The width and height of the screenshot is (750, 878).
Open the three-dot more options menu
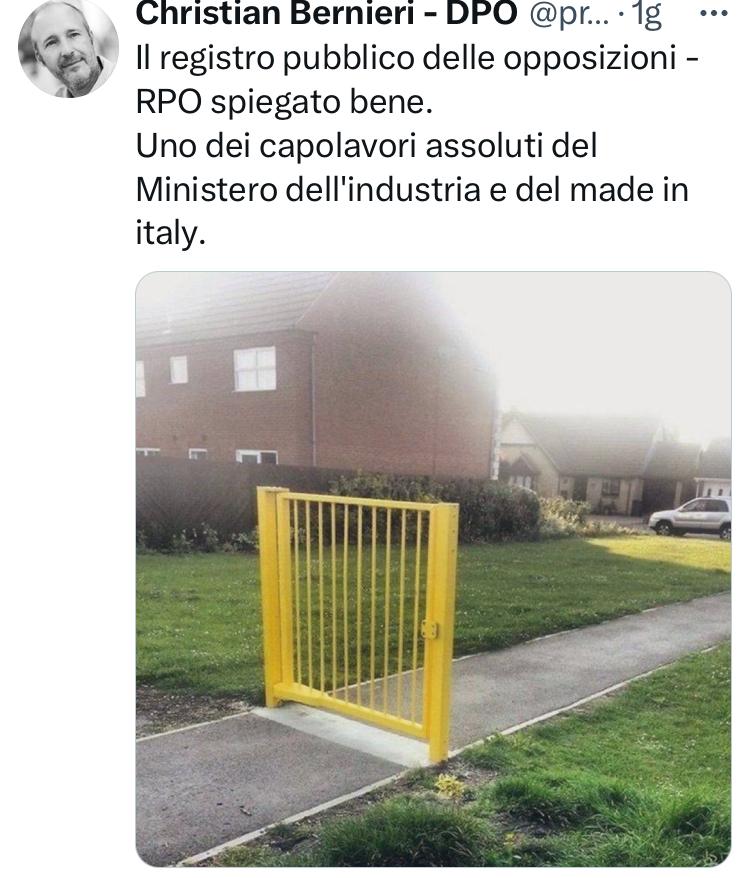pyautogui.click(x=714, y=13)
